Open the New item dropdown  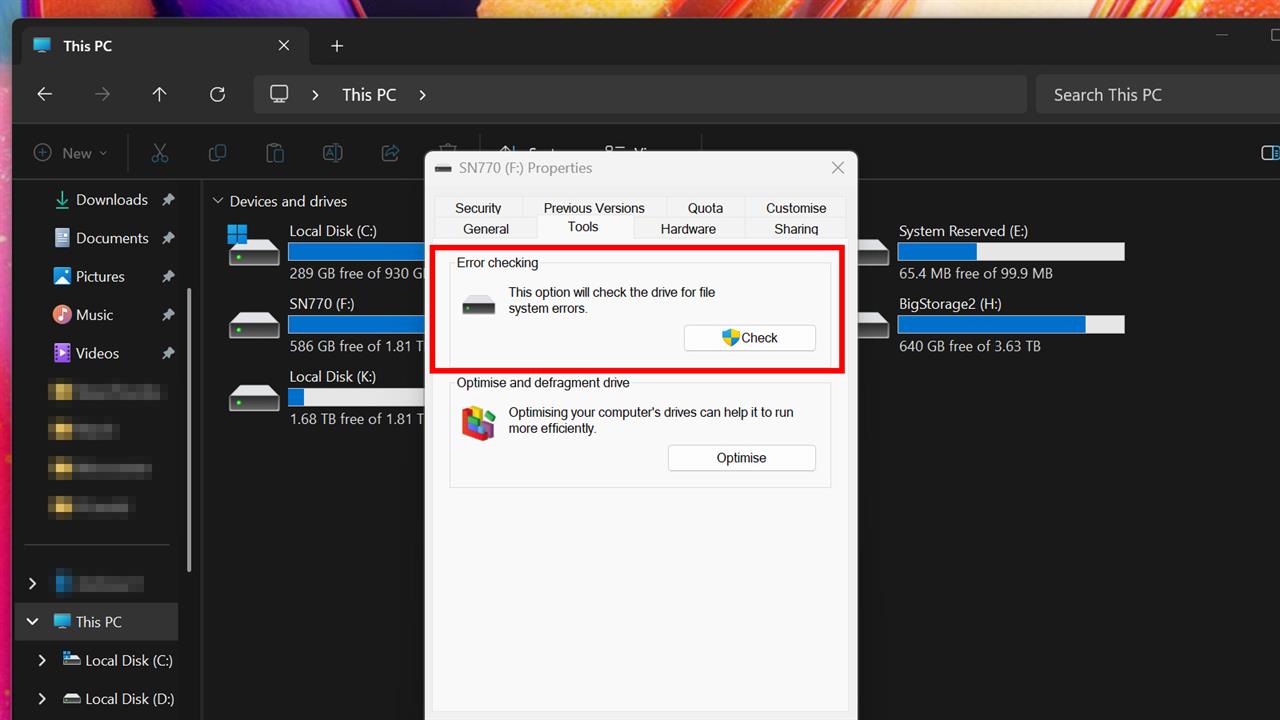70,153
